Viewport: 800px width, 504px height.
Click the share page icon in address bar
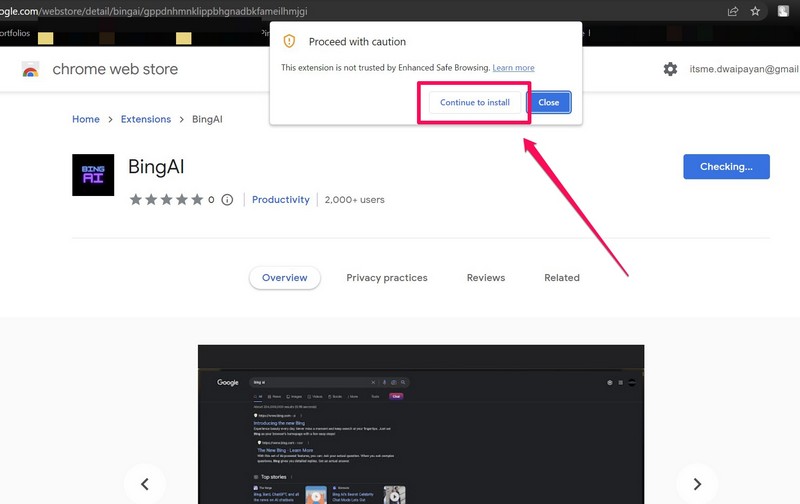733,11
